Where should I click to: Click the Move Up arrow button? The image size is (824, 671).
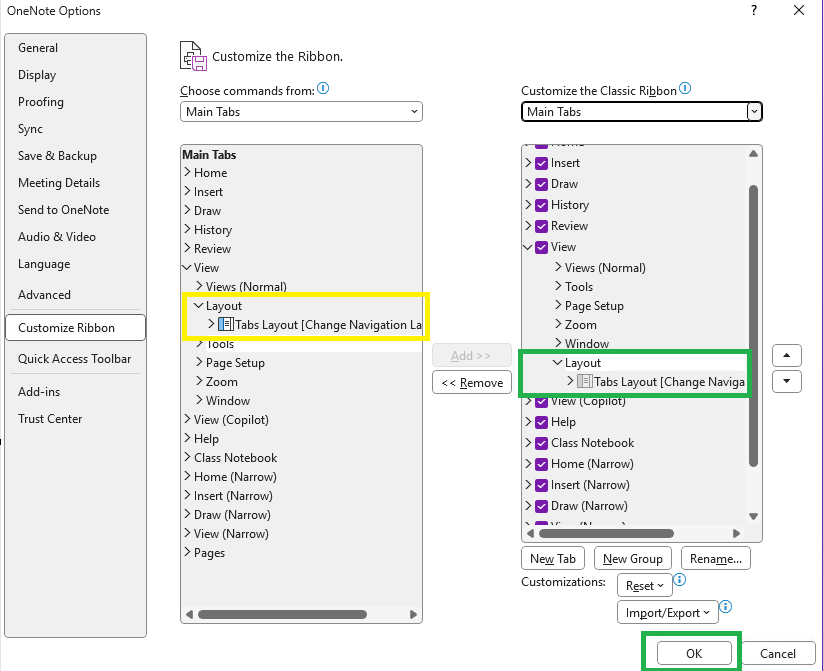coord(786,356)
